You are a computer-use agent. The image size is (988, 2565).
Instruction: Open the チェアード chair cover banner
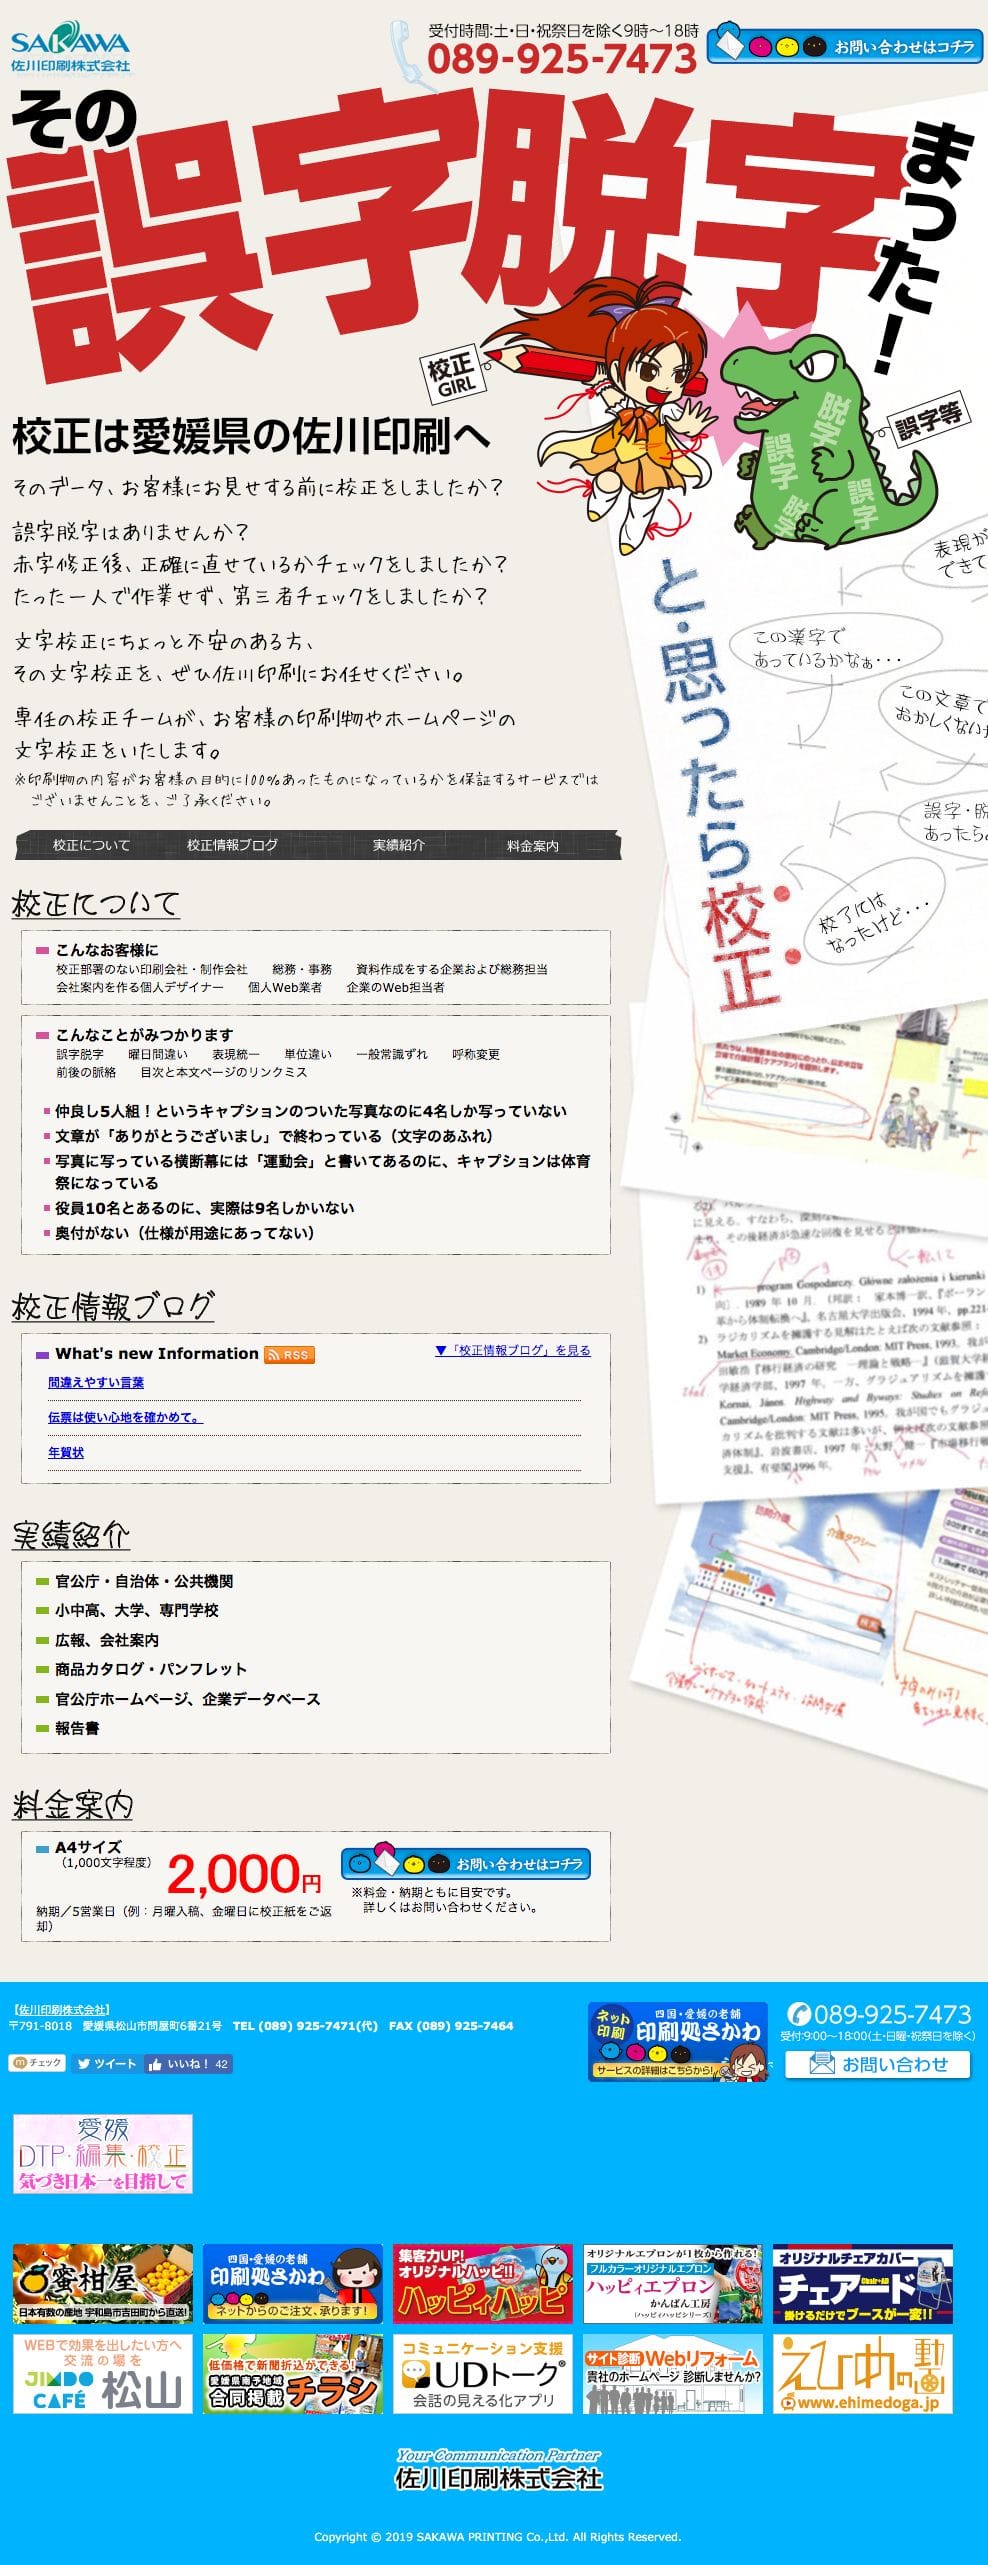(x=862, y=2283)
